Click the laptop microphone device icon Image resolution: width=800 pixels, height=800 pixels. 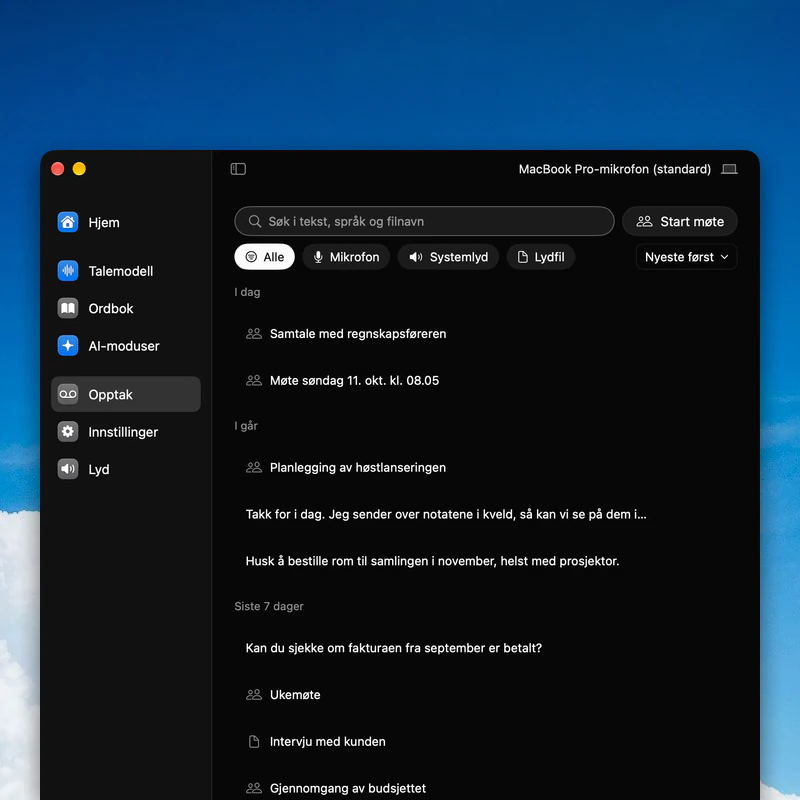click(x=729, y=169)
